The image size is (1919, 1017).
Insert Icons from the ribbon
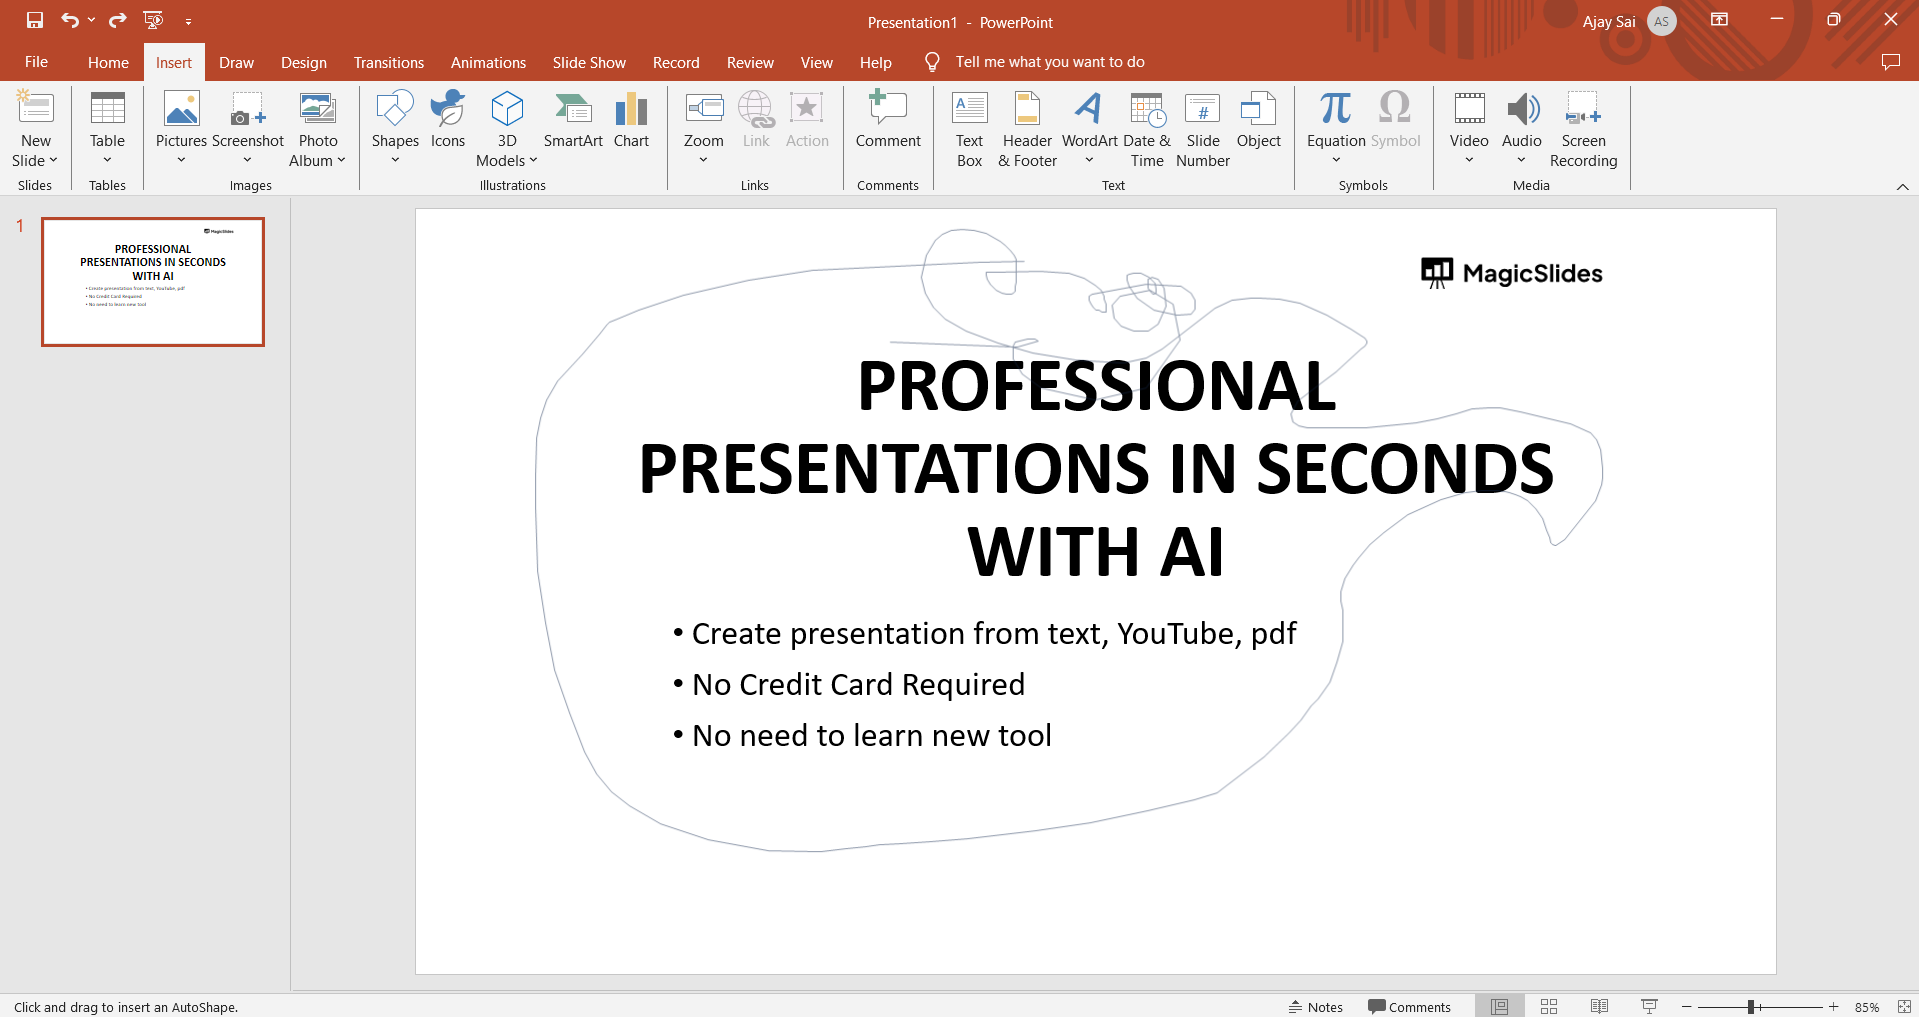coord(447,120)
